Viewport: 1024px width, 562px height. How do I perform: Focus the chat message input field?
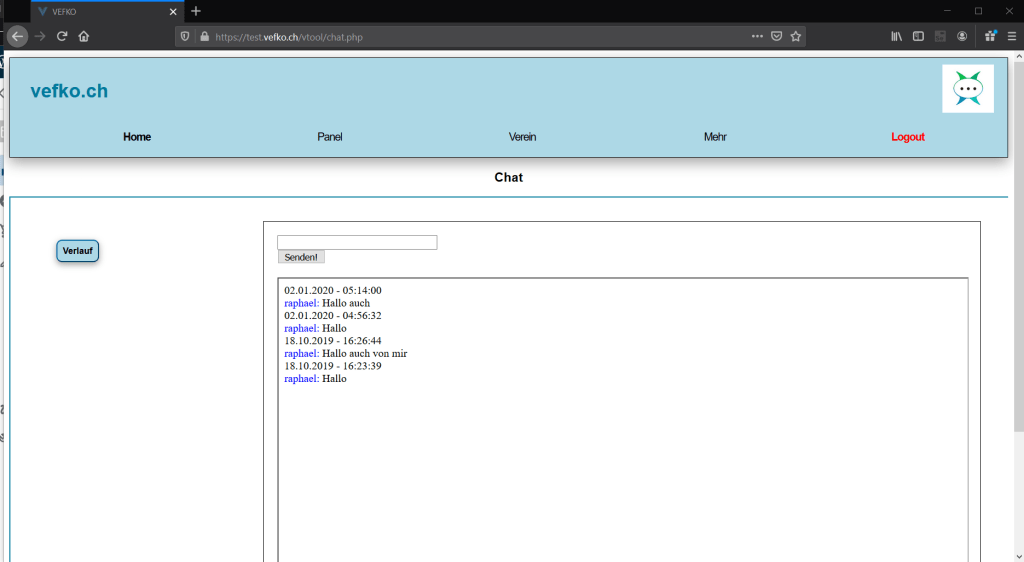click(x=357, y=242)
